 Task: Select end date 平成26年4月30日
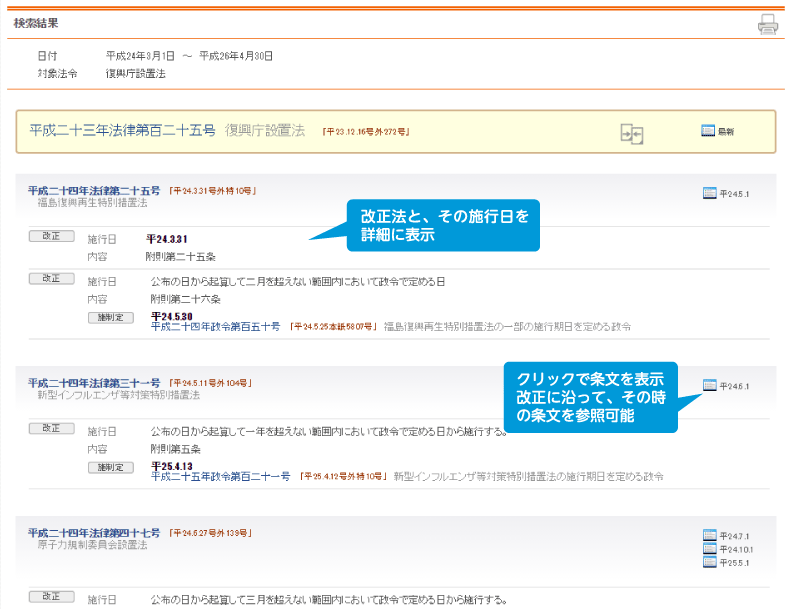click(236, 56)
